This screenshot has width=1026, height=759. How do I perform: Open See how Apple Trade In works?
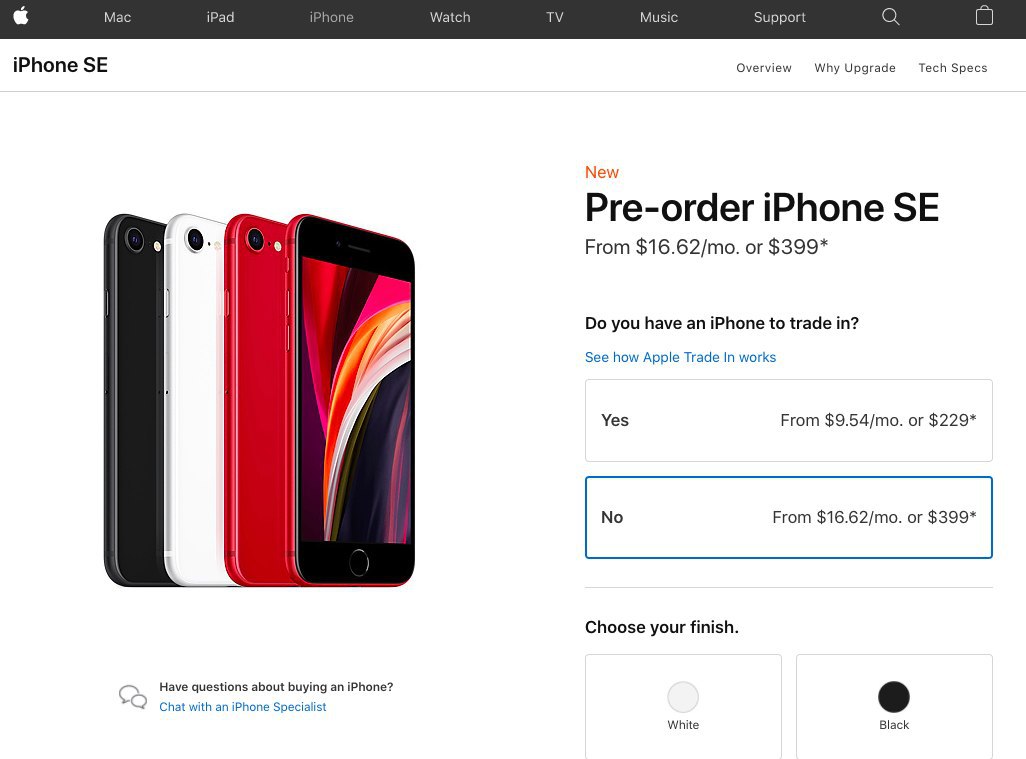tap(681, 357)
